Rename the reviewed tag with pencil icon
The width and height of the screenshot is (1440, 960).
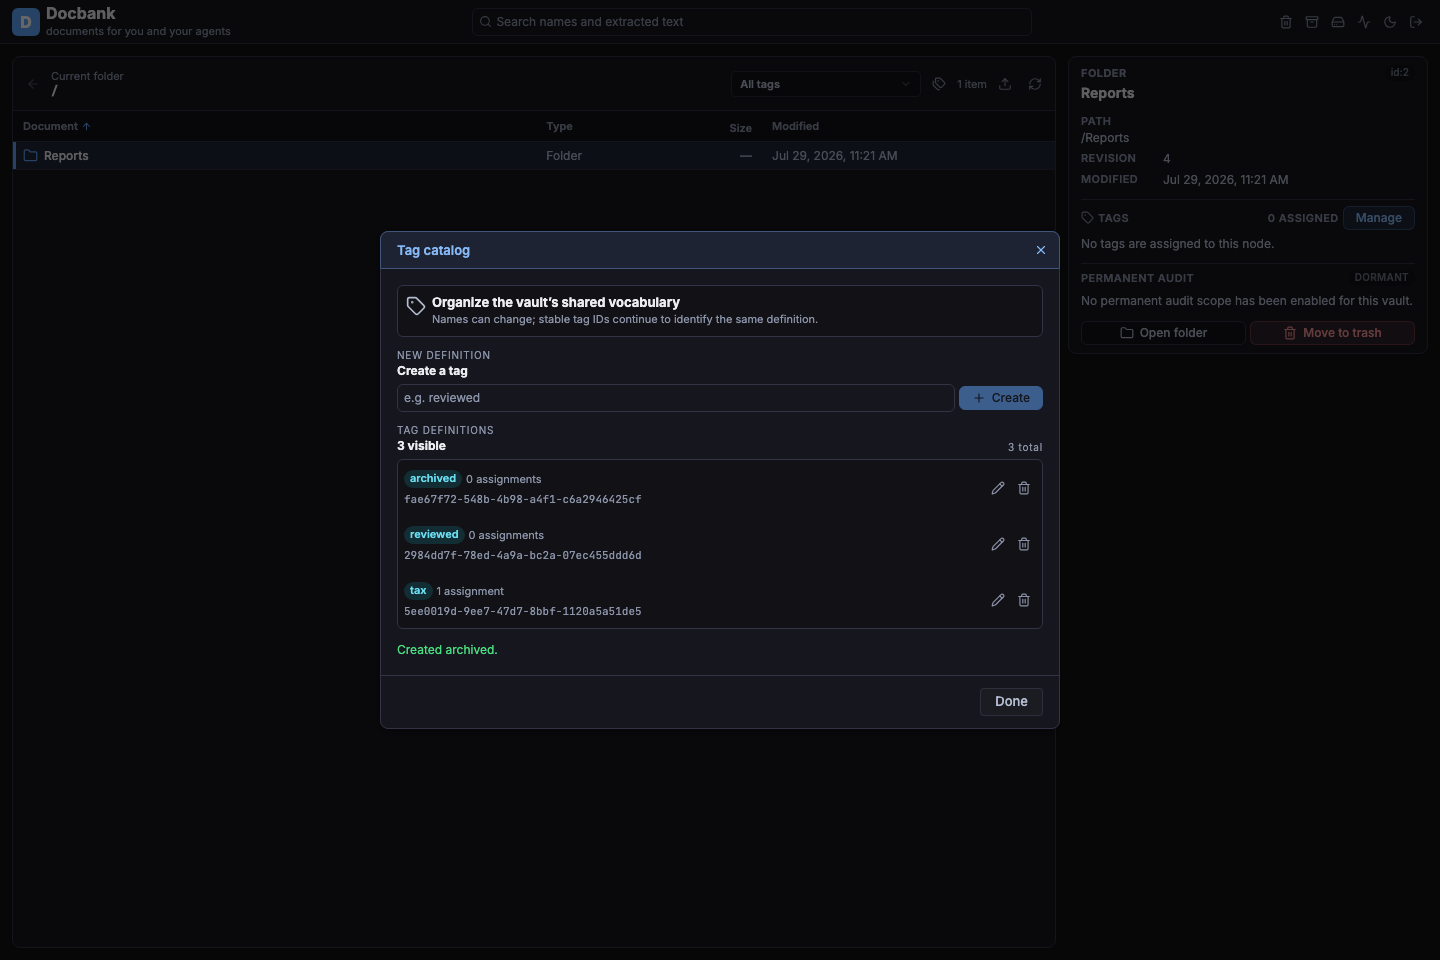click(x=998, y=544)
